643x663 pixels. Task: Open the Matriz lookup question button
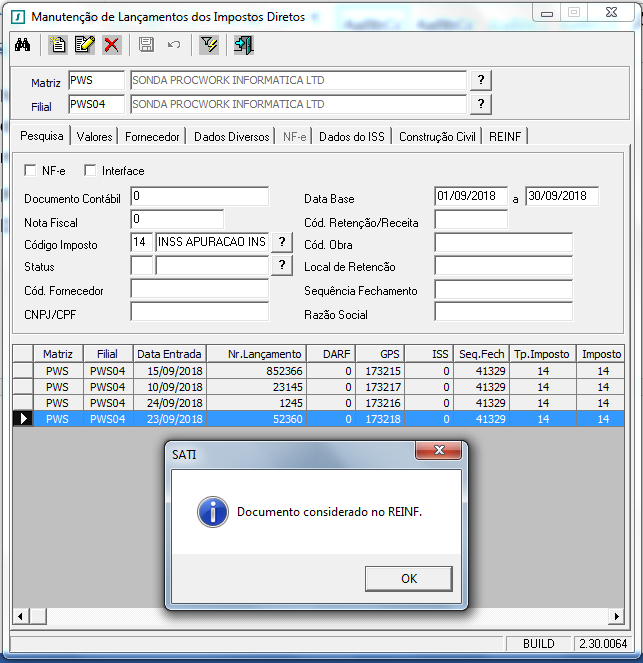(x=481, y=80)
